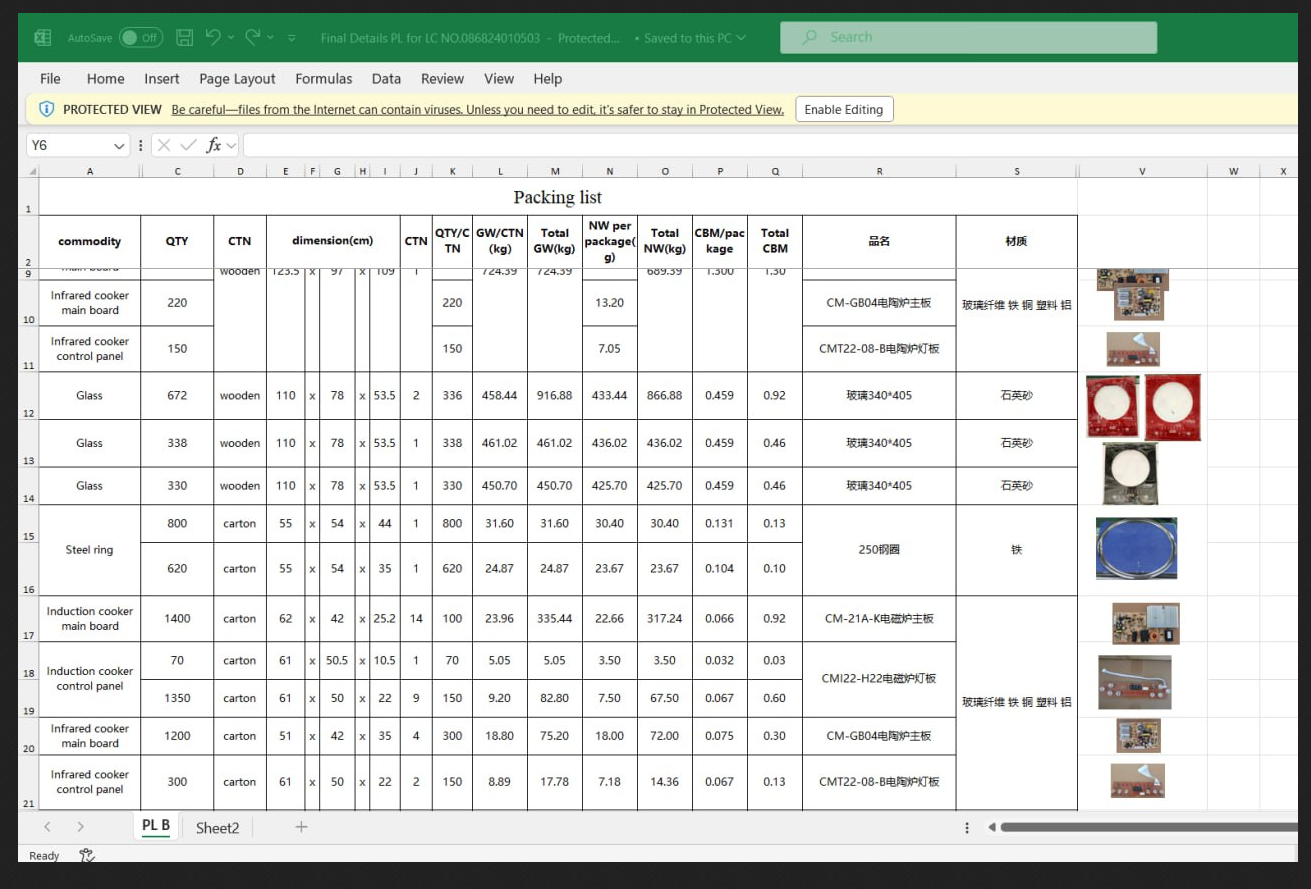Image resolution: width=1311 pixels, height=889 pixels.
Task: Open the Help tab
Action: [x=547, y=79]
